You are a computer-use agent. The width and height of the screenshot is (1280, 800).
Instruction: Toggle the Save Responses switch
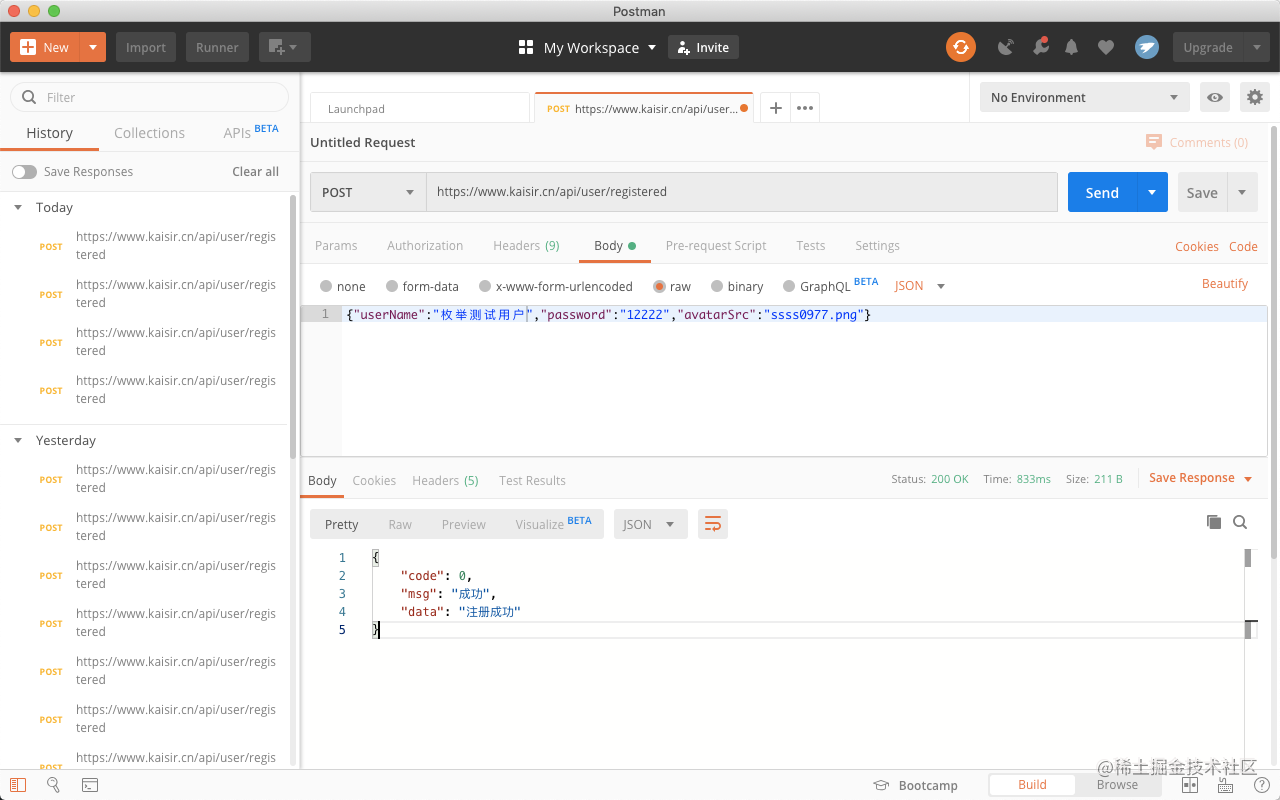pos(24,172)
